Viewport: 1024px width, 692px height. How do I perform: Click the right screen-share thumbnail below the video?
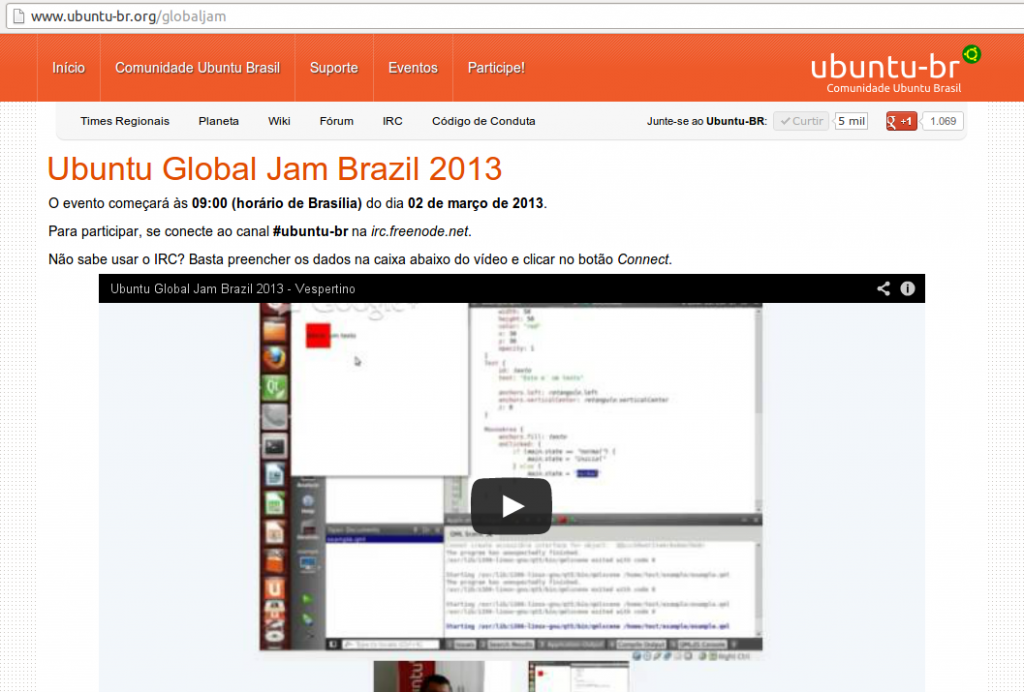point(579,676)
